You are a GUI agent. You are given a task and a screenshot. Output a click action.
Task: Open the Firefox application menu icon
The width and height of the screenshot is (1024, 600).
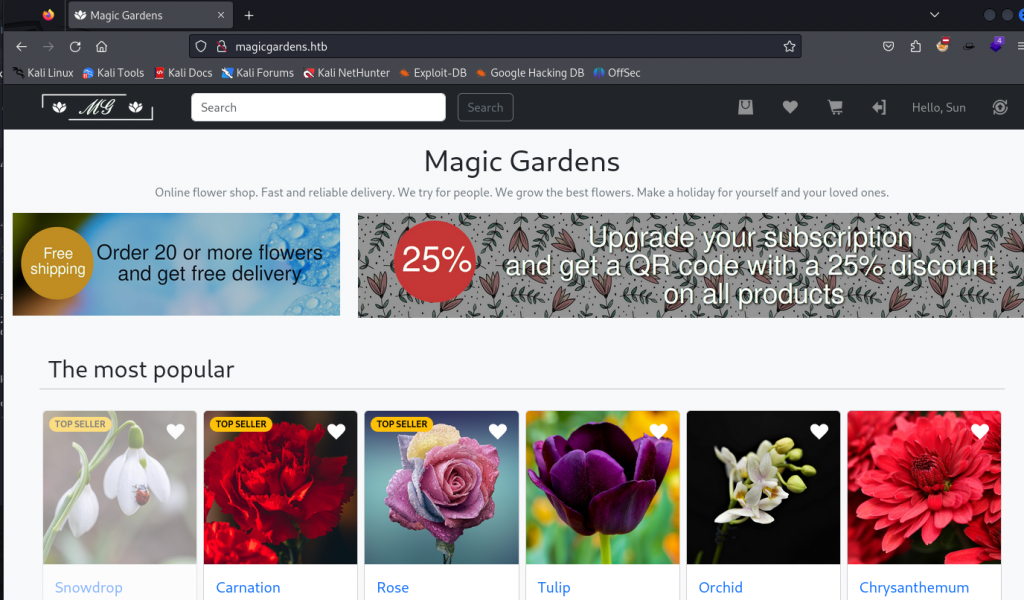[1019, 46]
